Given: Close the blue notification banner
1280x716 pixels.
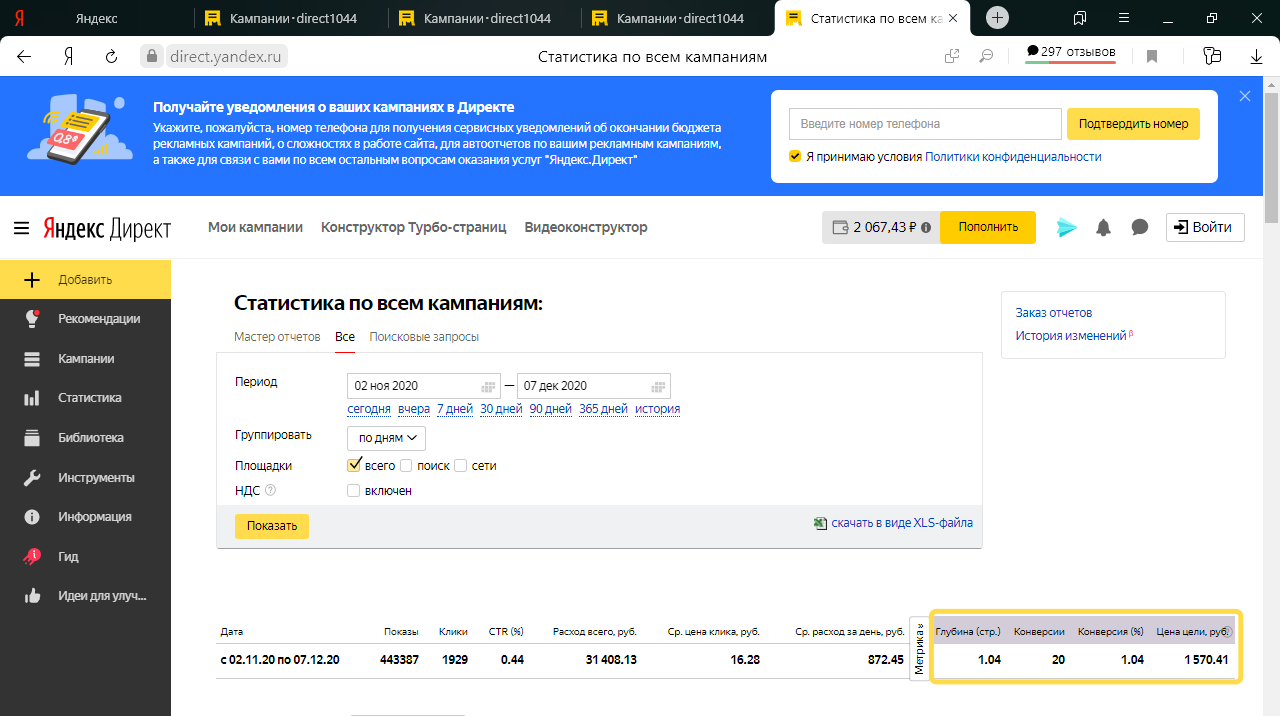Looking at the screenshot, I should pyautogui.click(x=1245, y=96).
